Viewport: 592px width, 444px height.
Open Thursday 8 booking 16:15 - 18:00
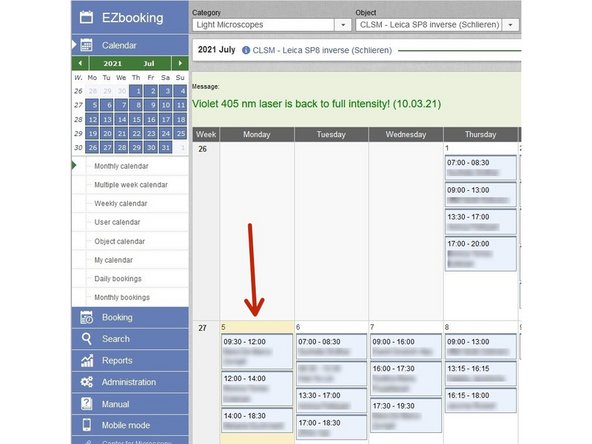coord(481,400)
